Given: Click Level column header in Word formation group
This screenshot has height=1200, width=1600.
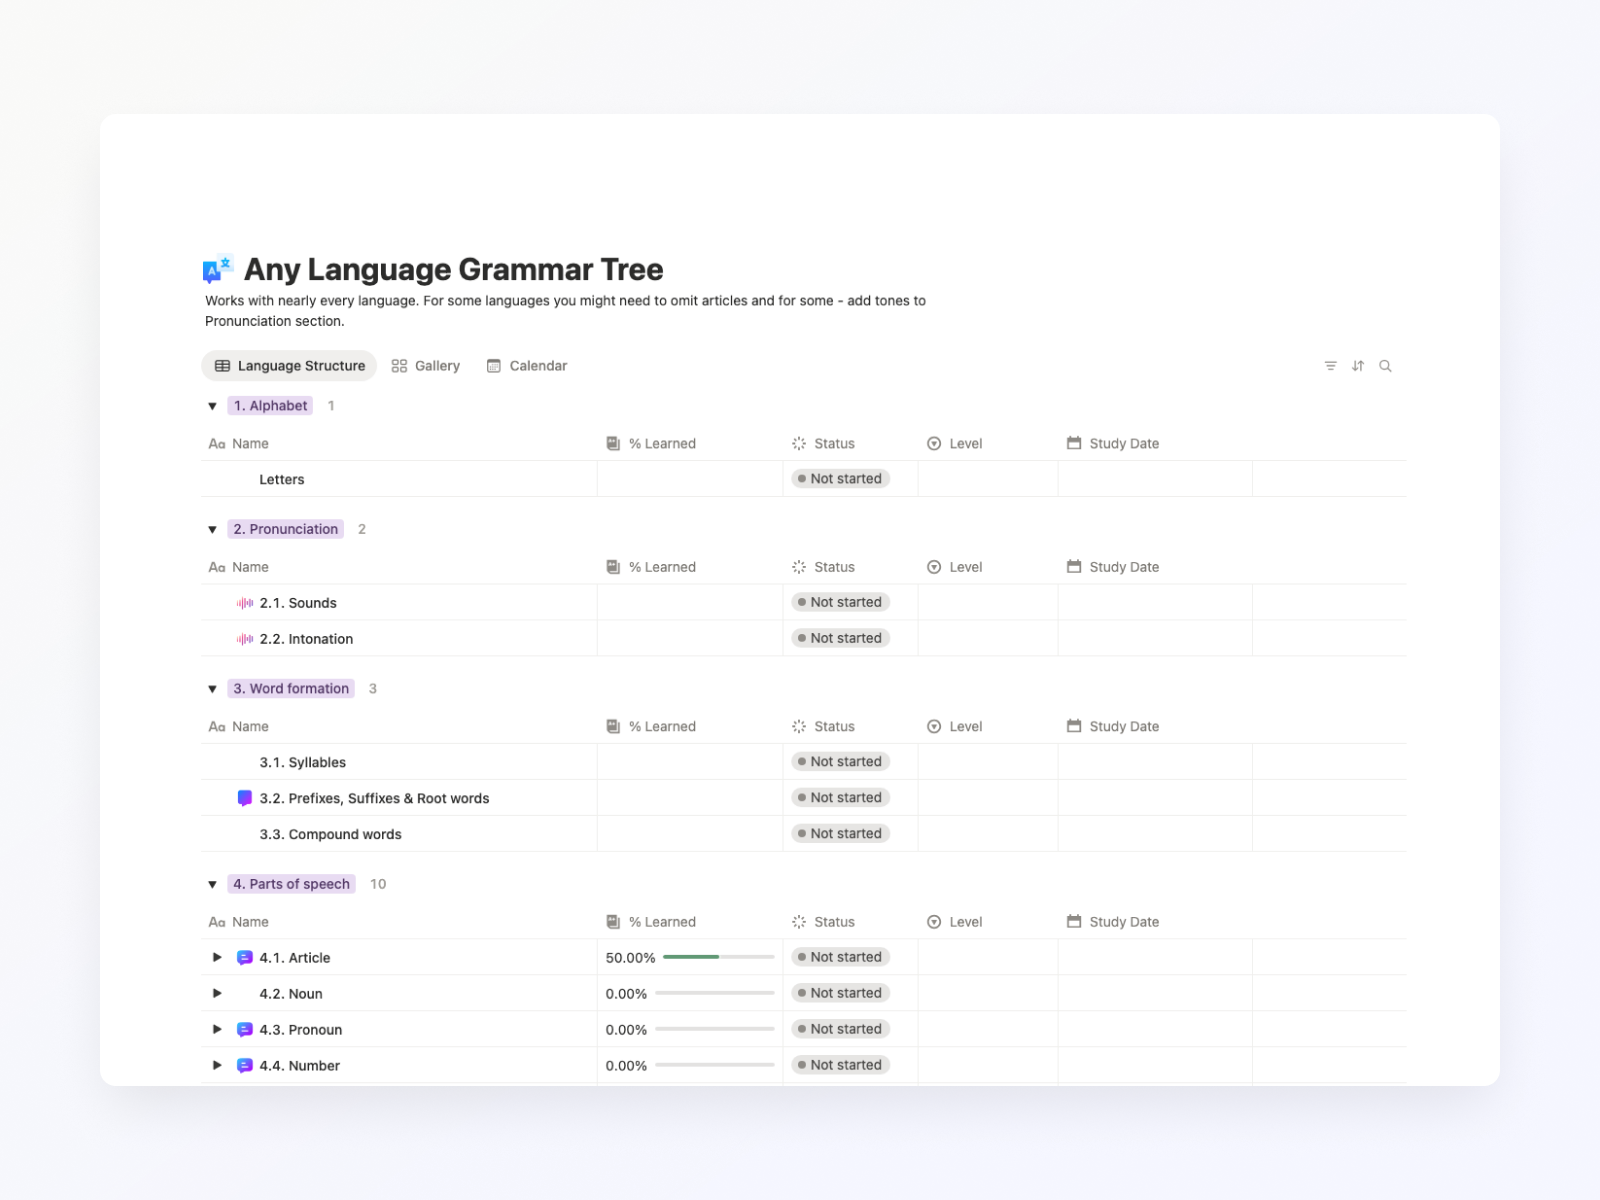Looking at the screenshot, I should click(955, 727).
